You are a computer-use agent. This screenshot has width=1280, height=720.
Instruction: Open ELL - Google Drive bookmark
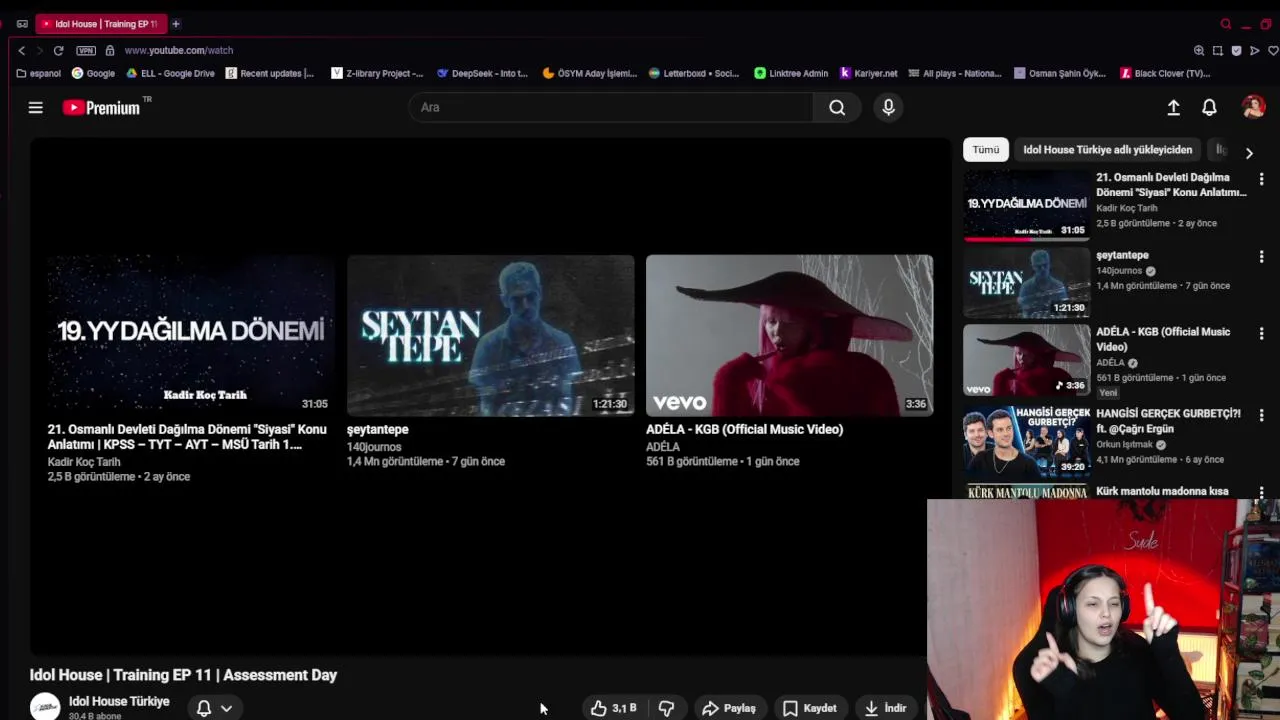pyautogui.click(x=170, y=73)
